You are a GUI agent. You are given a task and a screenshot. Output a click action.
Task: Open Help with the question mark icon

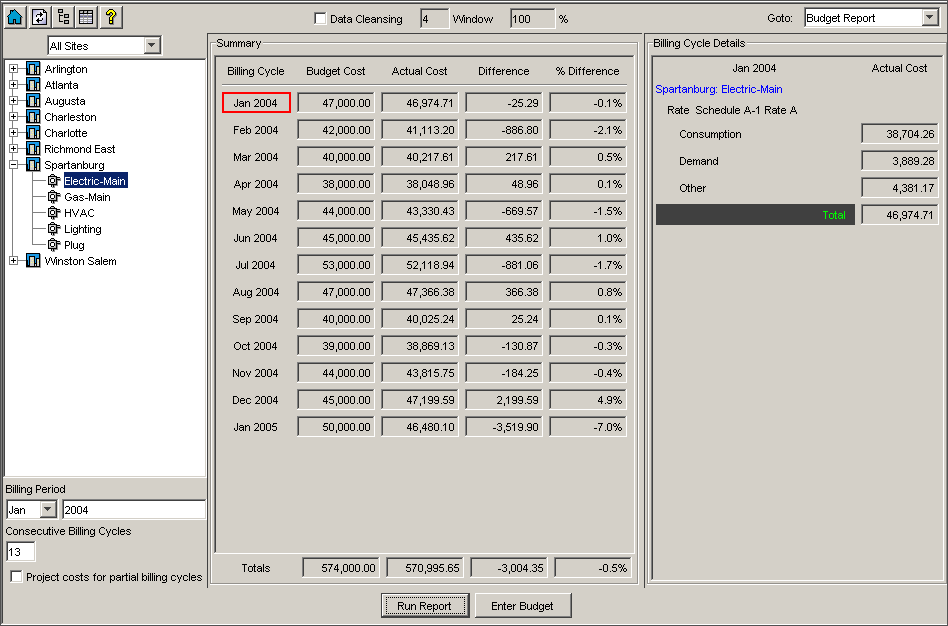(111, 17)
